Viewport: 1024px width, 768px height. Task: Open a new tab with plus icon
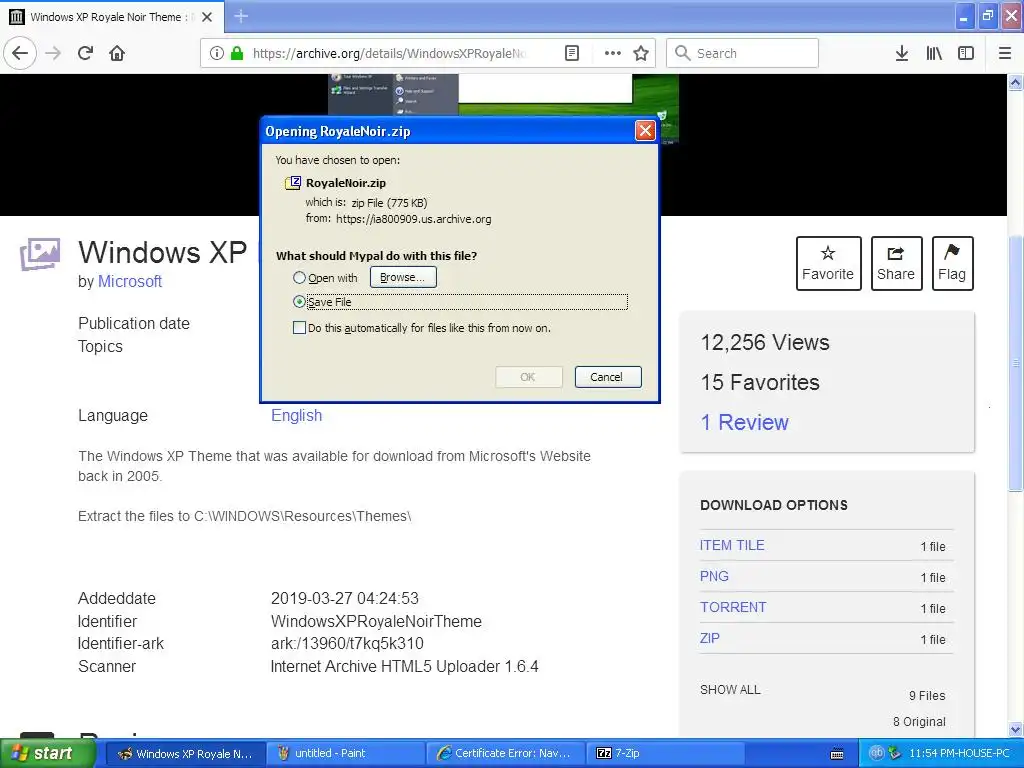pos(241,16)
